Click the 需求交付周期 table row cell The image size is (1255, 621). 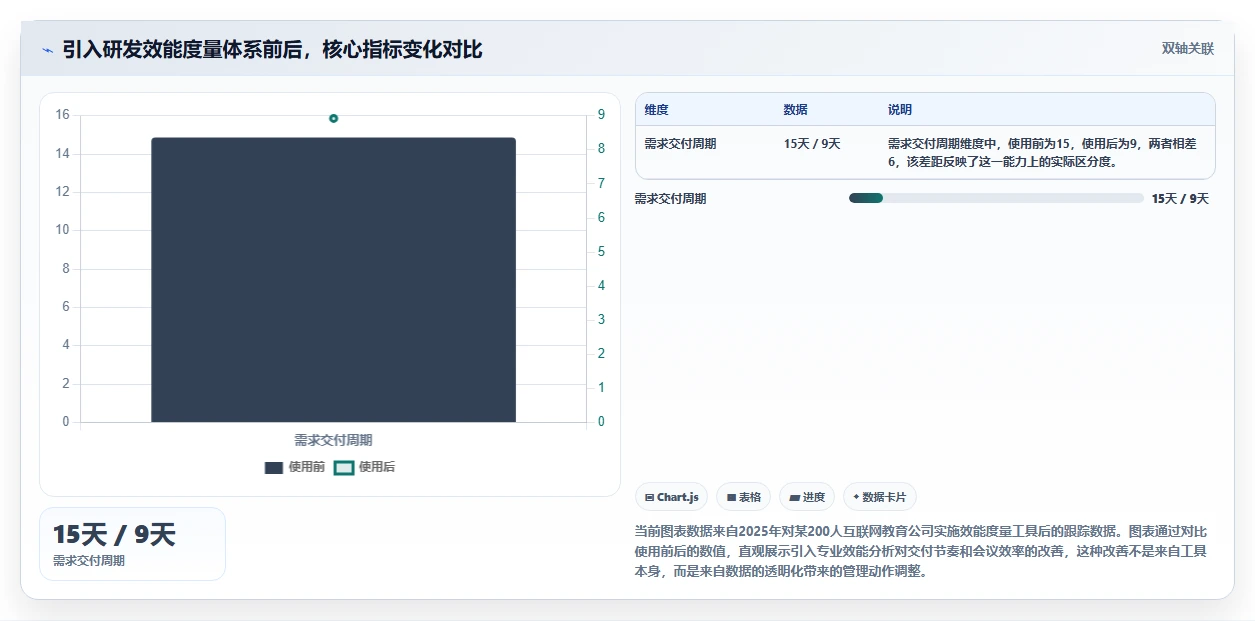[x=680, y=144]
